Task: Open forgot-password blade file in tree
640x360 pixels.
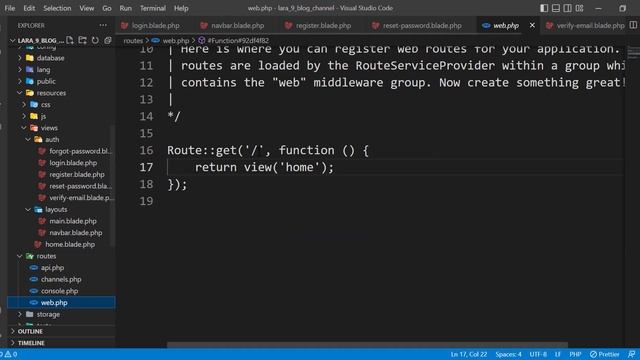Action: coord(75,151)
